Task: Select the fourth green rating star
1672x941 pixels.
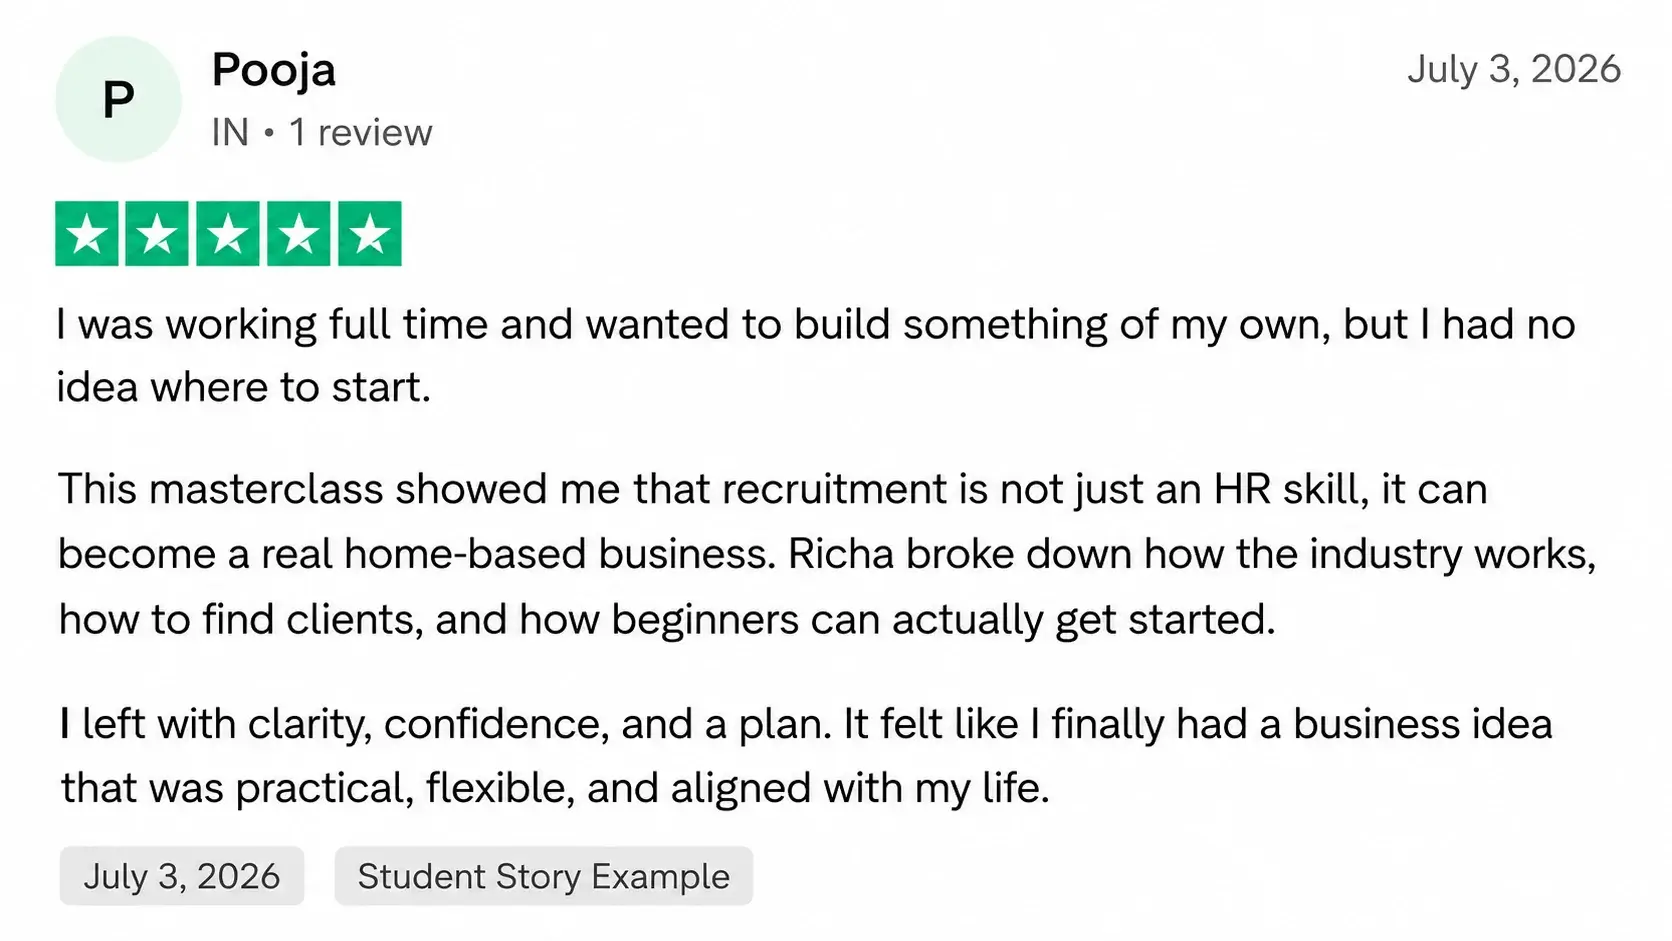Action: 299,234
